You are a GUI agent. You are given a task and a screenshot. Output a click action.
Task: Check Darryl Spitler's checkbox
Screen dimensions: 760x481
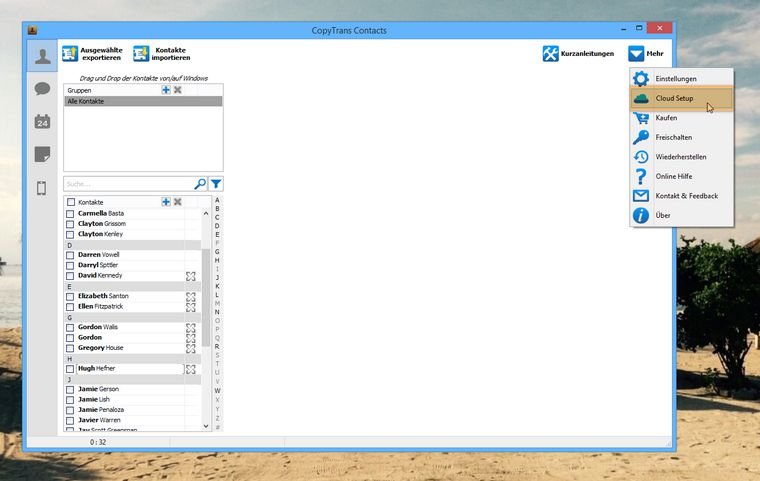coord(70,266)
